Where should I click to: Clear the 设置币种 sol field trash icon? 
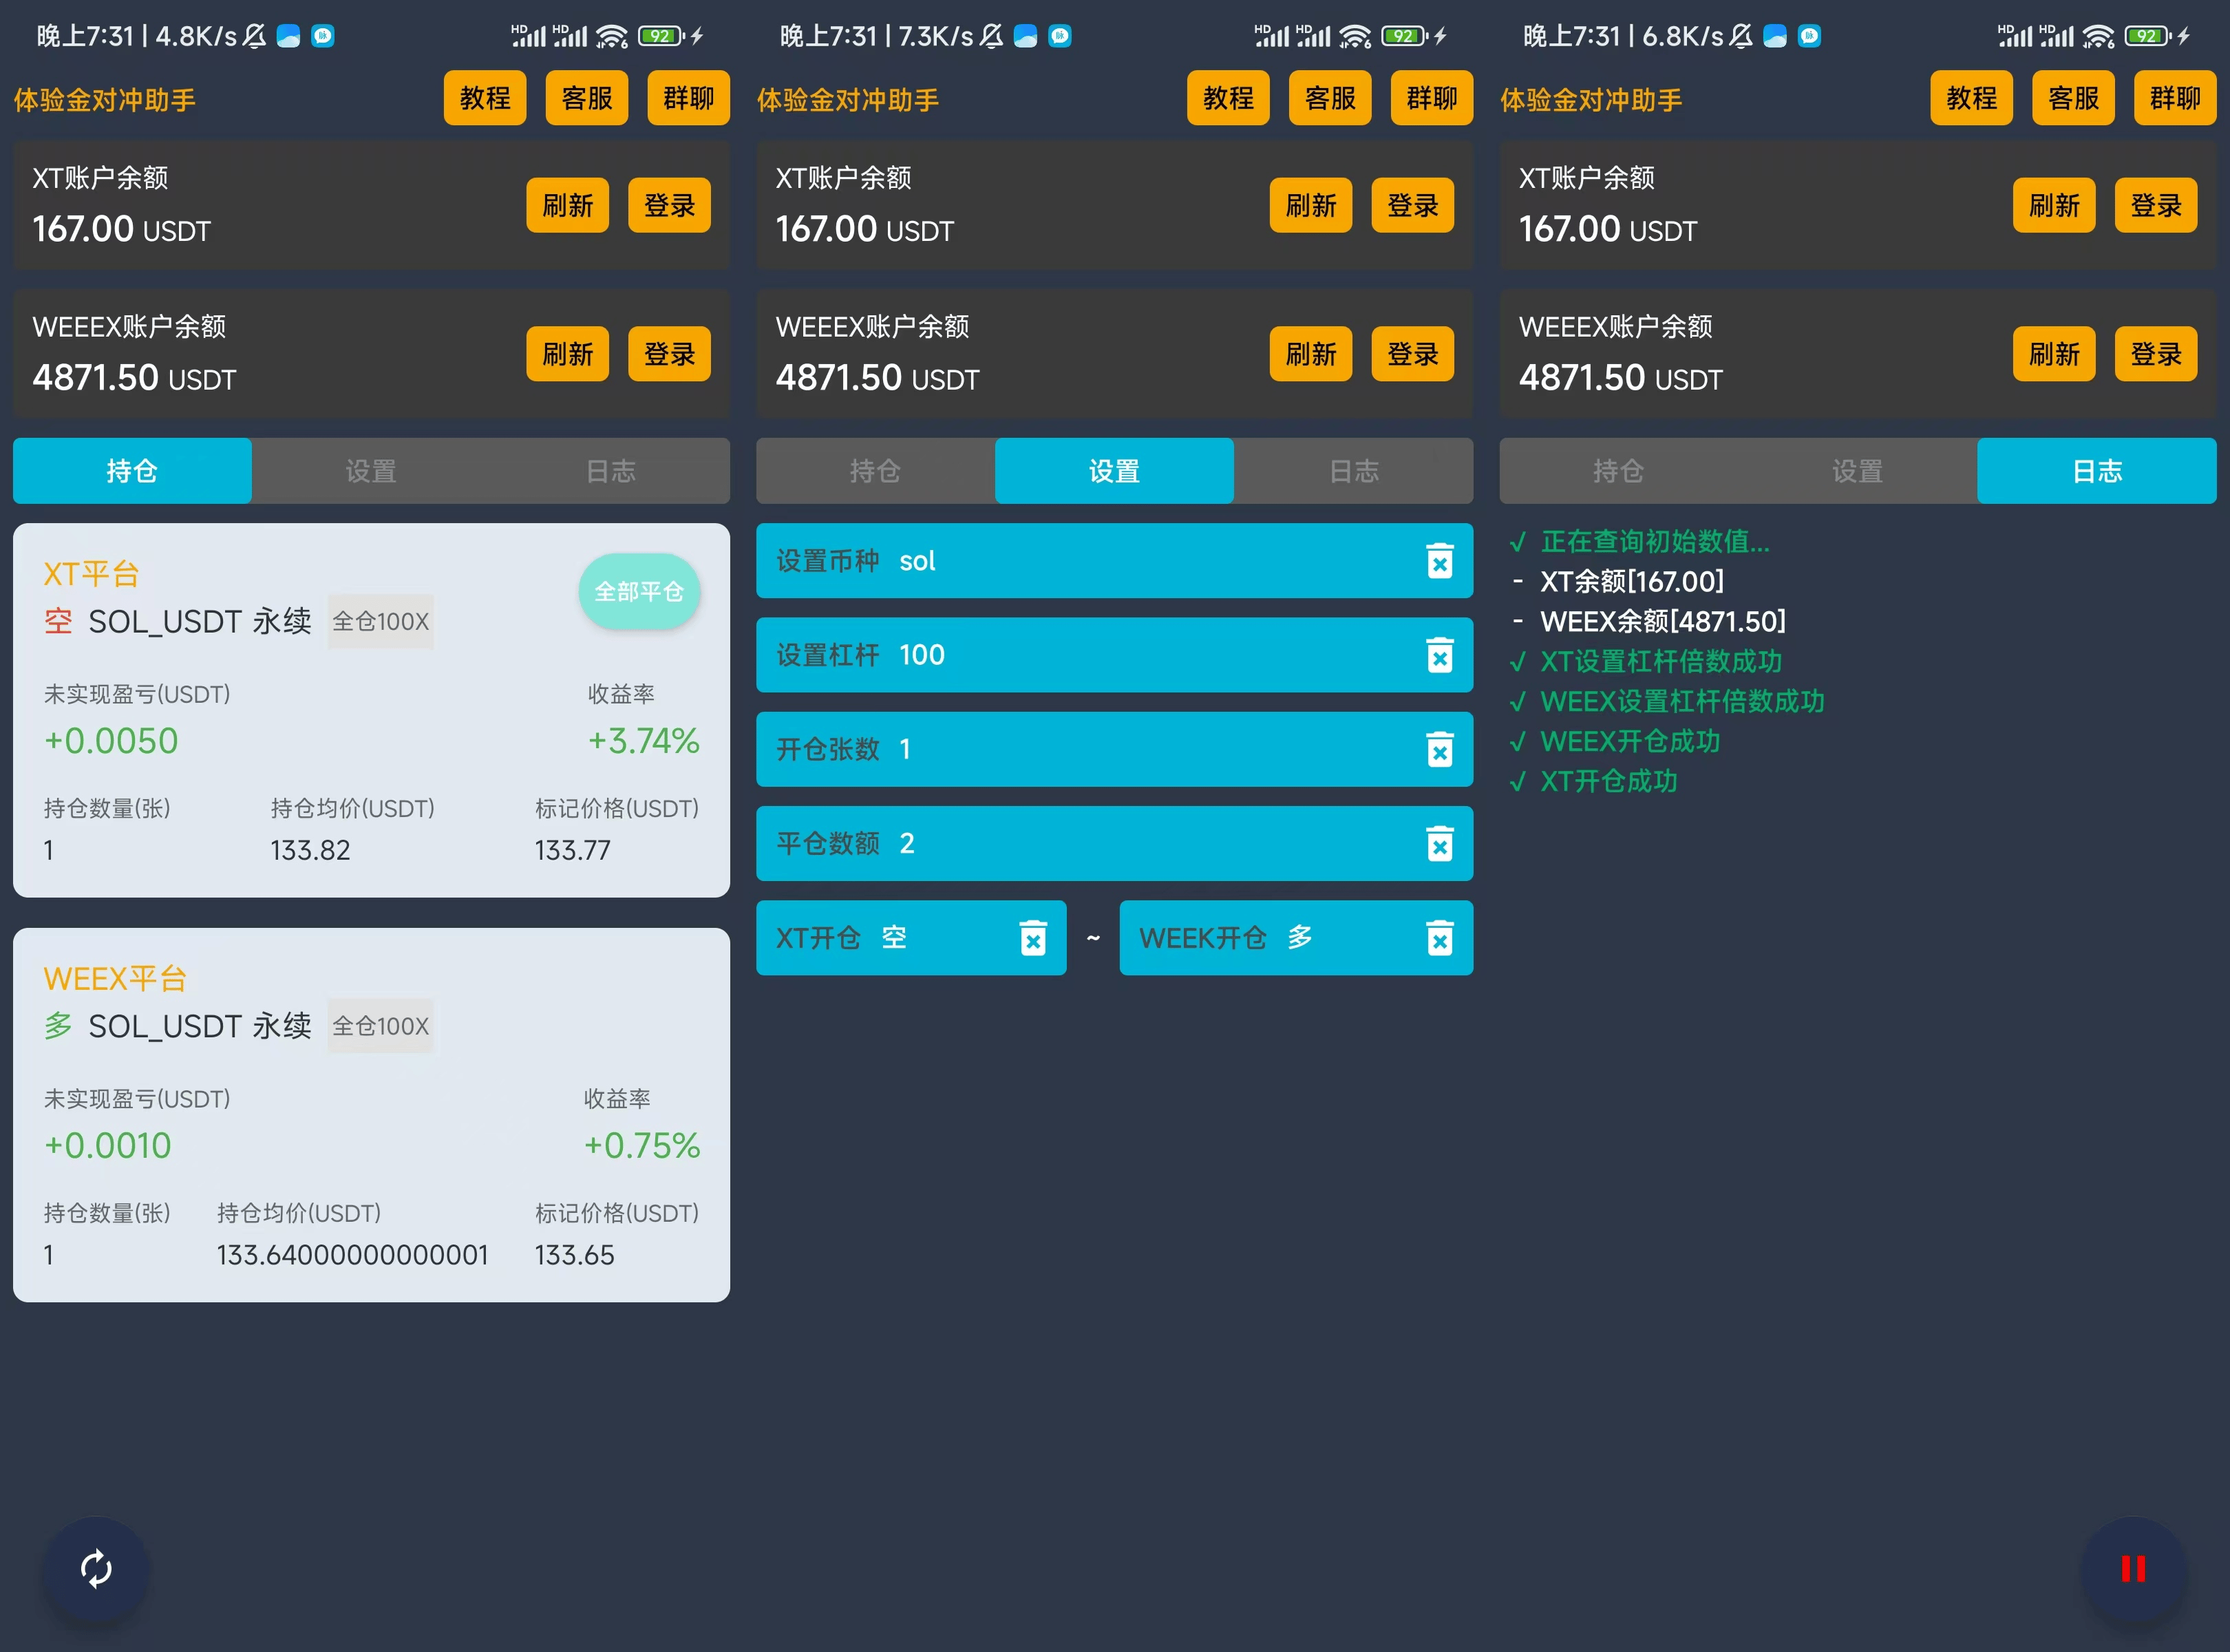pos(1439,561)
